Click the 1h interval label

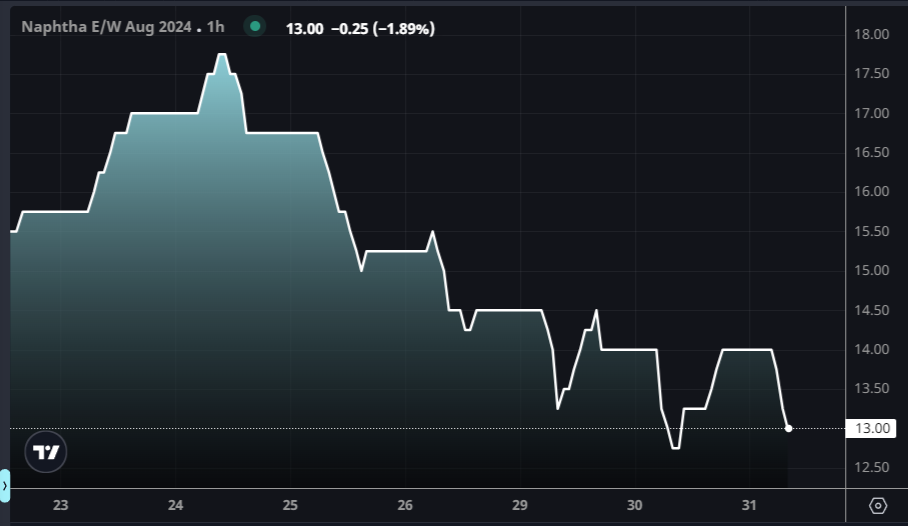tap(215, 27)
